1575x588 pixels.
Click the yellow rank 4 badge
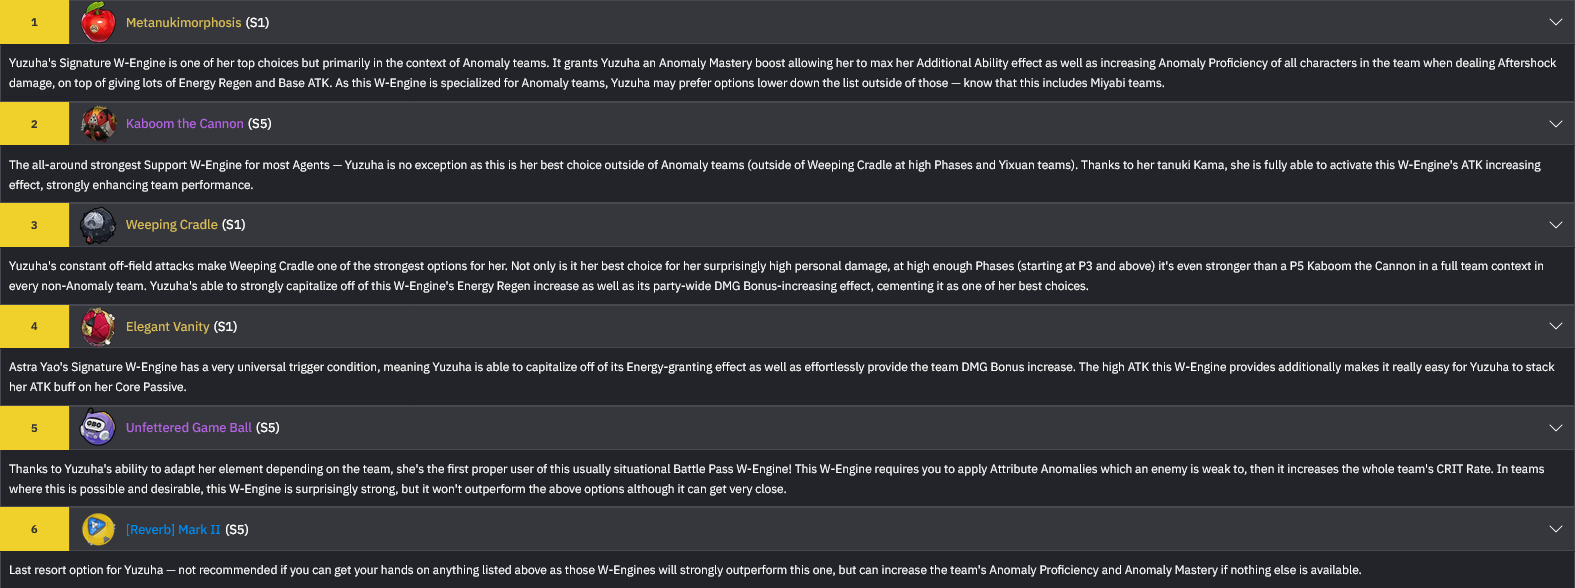coord(34,327)
